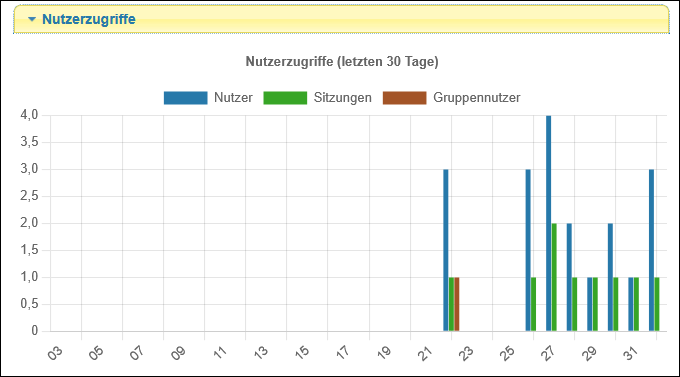The width and height of the screenshot is (680, 377).
Task: Click x-axis label 15
Action: 302,352
